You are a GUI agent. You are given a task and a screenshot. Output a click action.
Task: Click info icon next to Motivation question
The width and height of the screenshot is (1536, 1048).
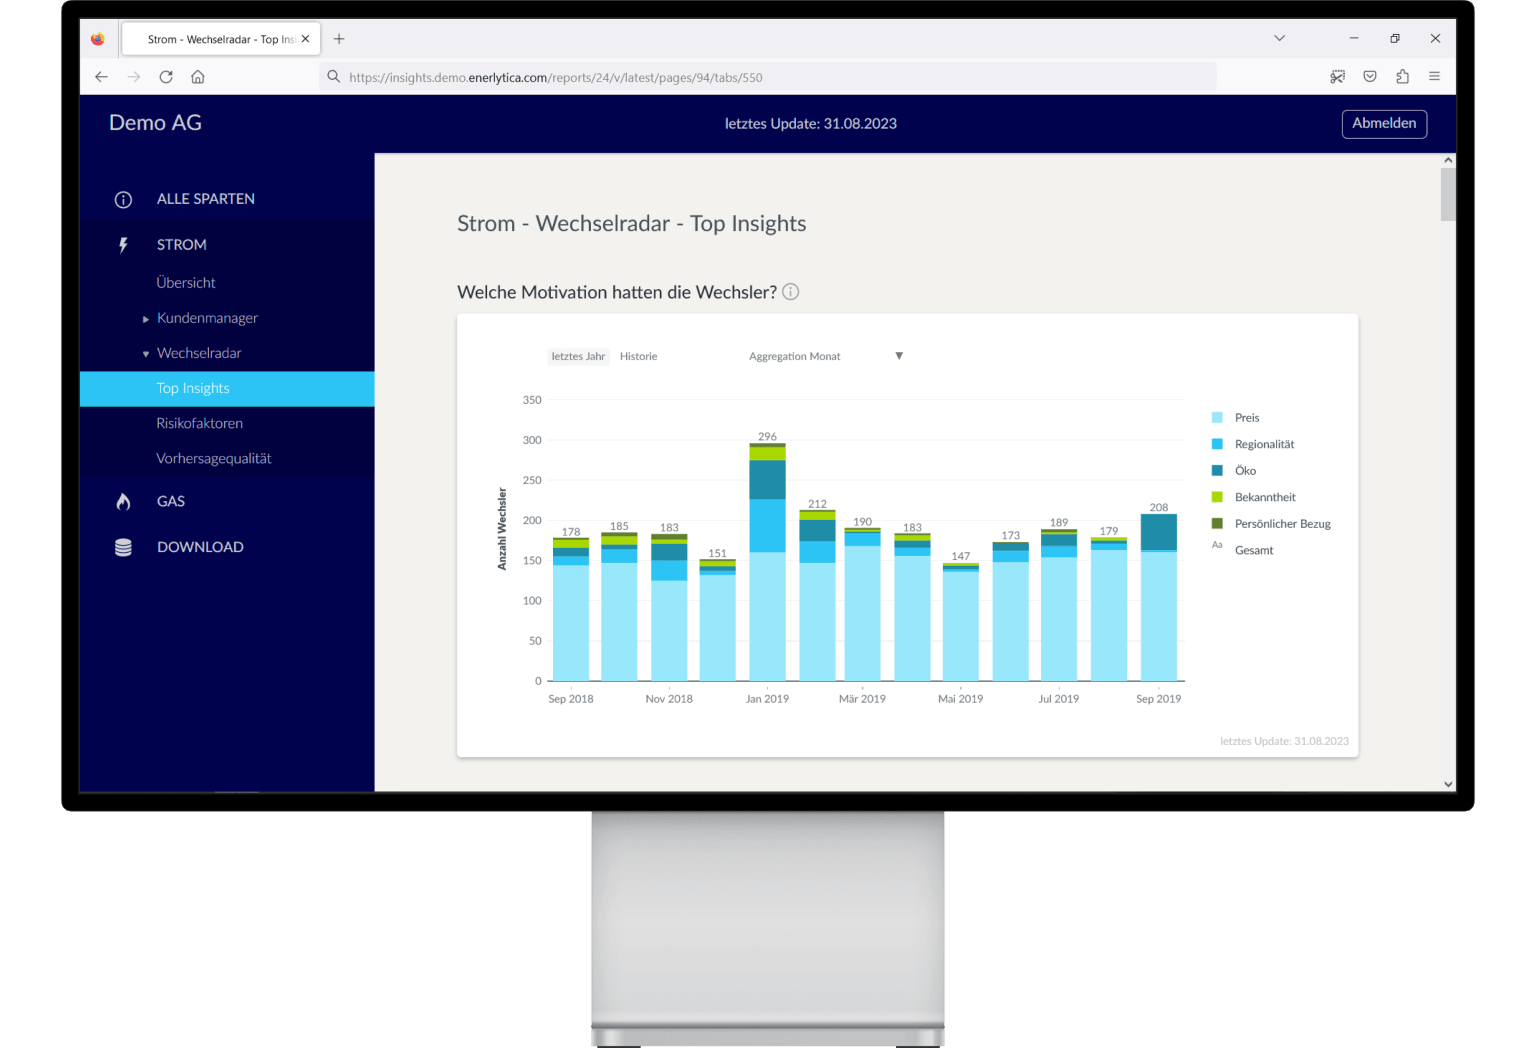(790, 292)
